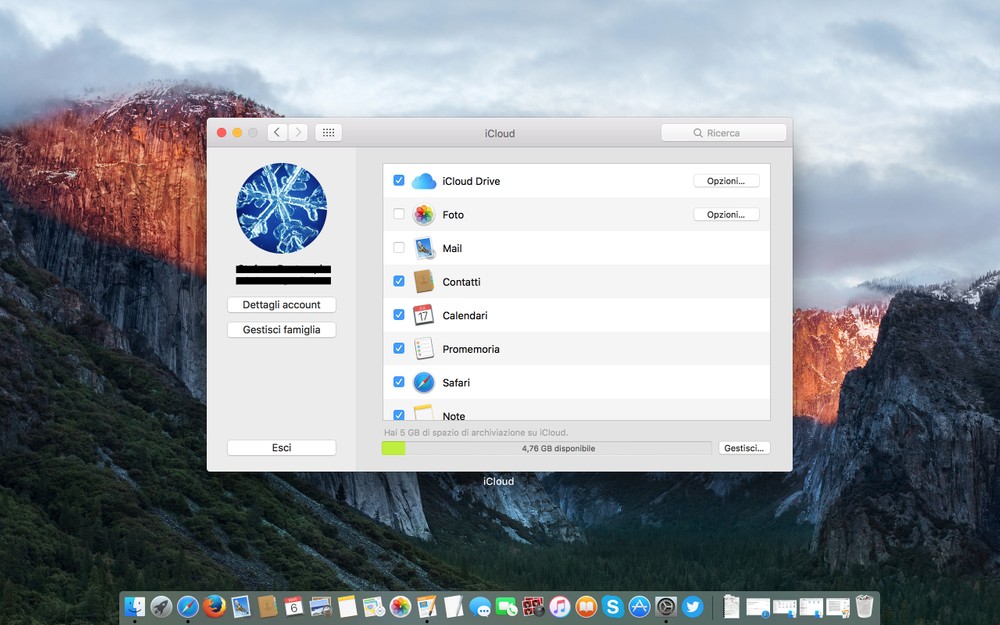Viewport: 1000px width, 625px height.
Task: Click the Calendari icon in service list
Action: 423,315
